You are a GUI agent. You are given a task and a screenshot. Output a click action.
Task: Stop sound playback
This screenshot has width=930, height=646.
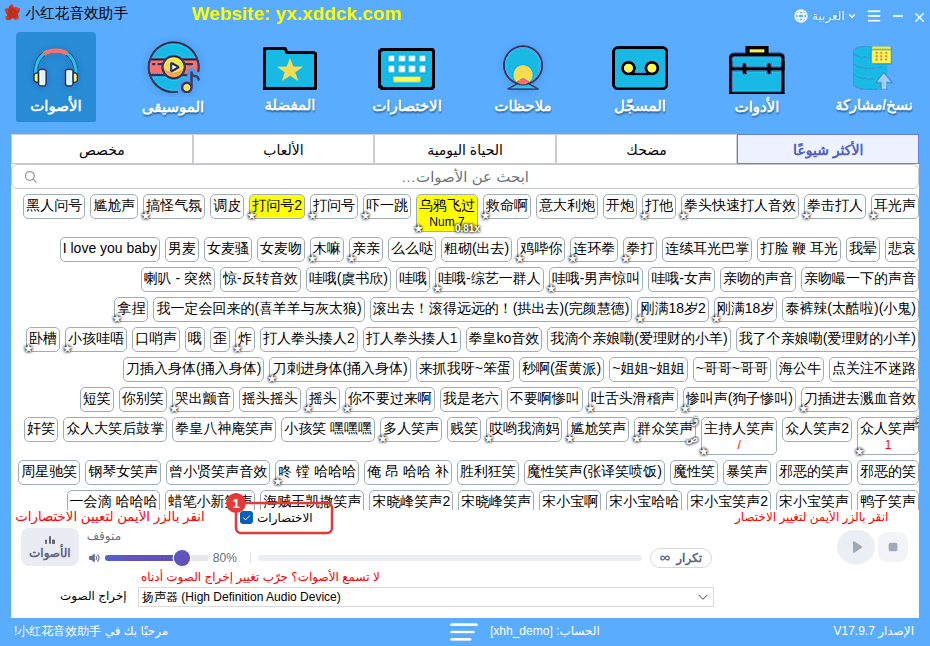click(893, 547)
